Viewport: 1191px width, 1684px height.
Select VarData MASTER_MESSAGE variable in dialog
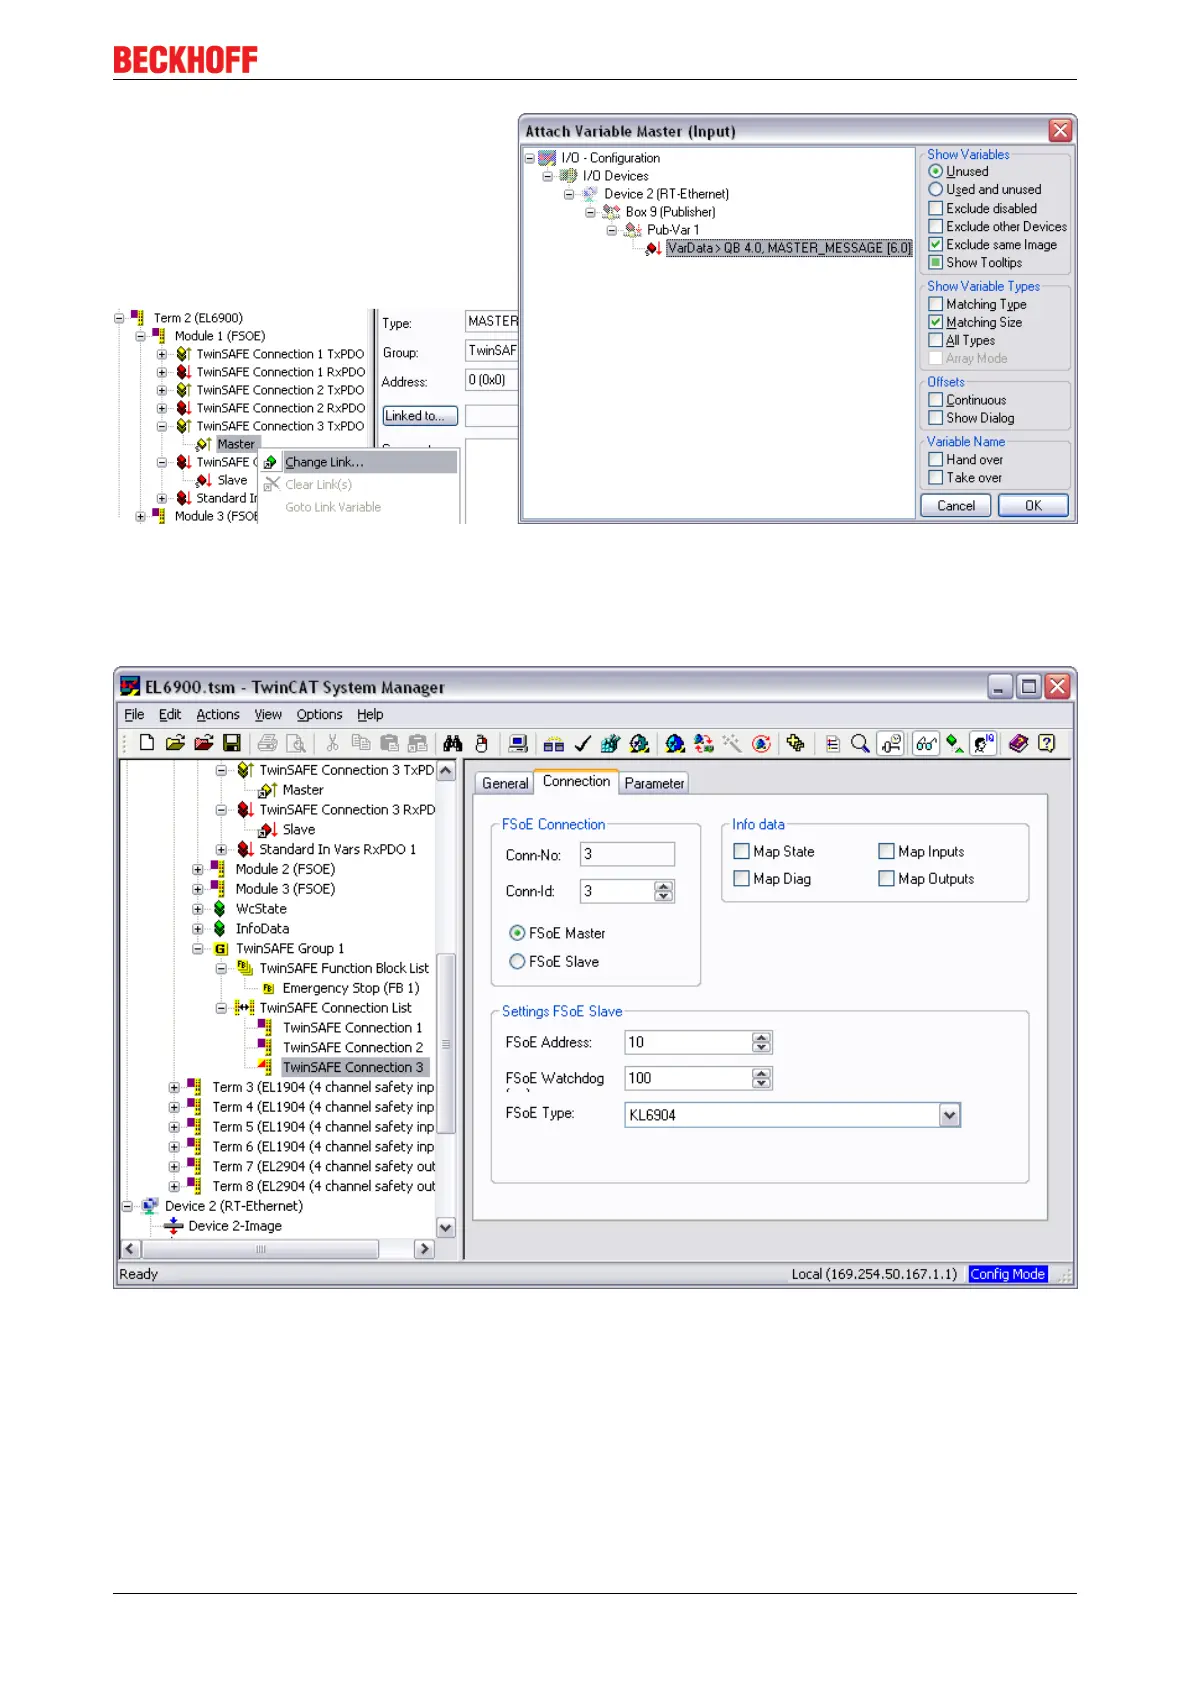[789, 248]
